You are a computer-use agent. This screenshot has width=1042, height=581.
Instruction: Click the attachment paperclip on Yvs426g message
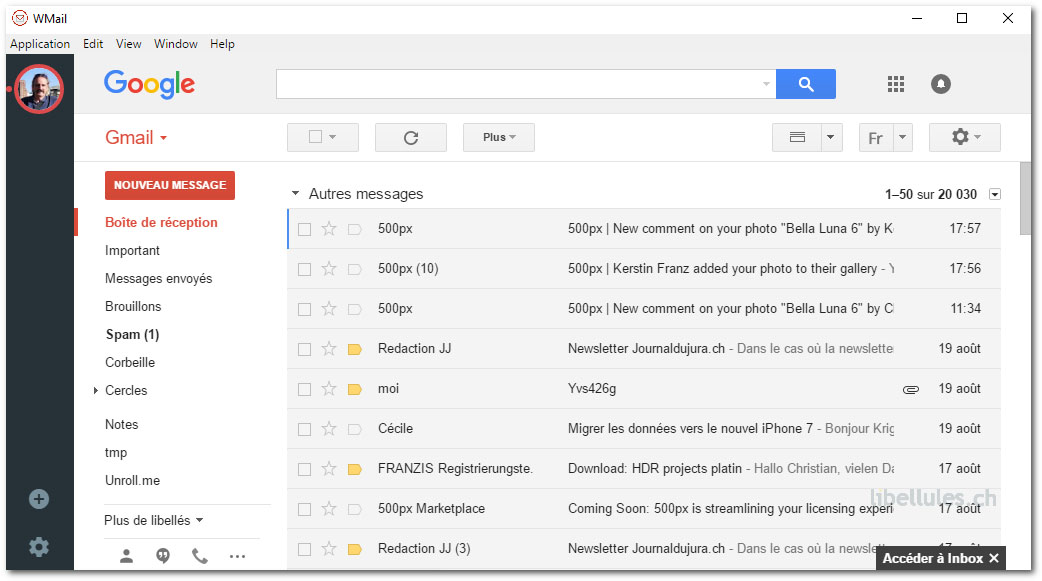click(911, 390)
